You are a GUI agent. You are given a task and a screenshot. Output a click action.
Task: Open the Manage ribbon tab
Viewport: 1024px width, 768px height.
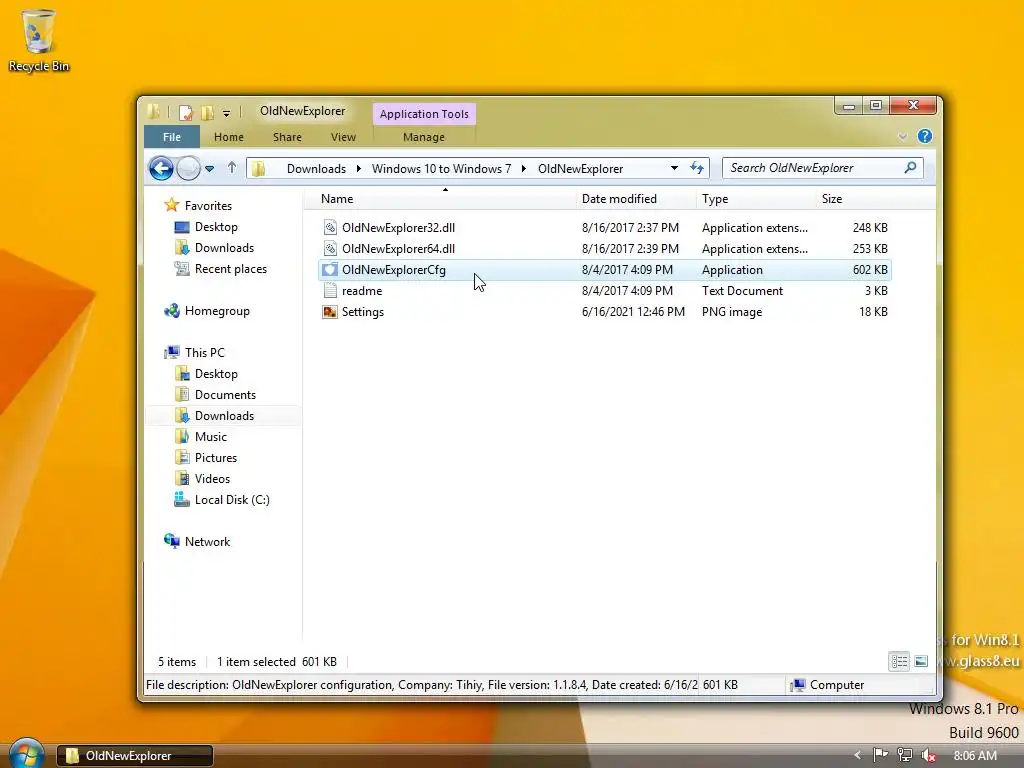424,137
